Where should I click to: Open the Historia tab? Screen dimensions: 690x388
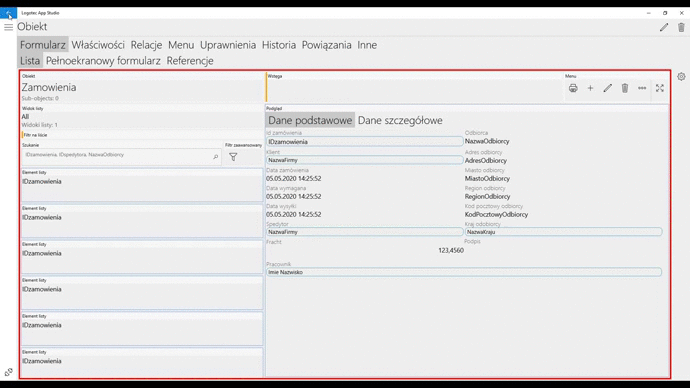pyautogui.click(x=279, y=45)
